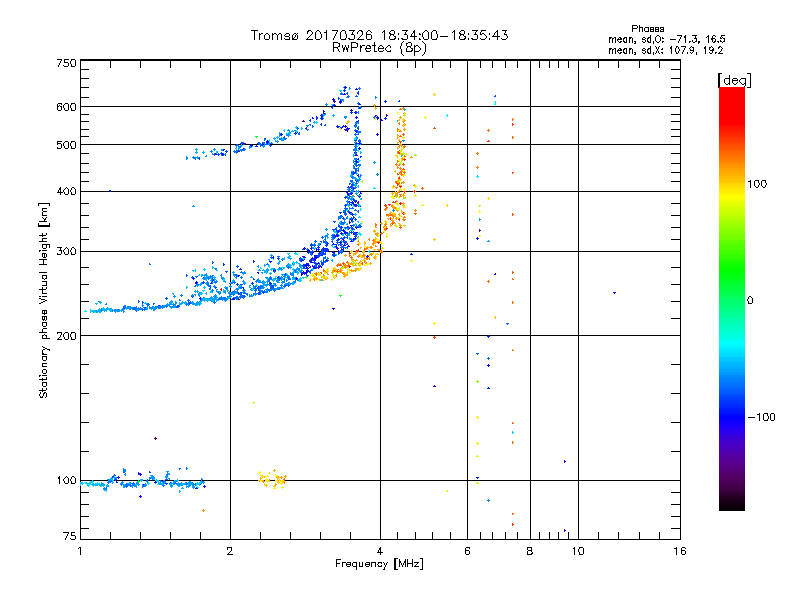Screen dimensions: 800x600
Task: Click the x-axis tick label '6'
Action: coord(467,551)
